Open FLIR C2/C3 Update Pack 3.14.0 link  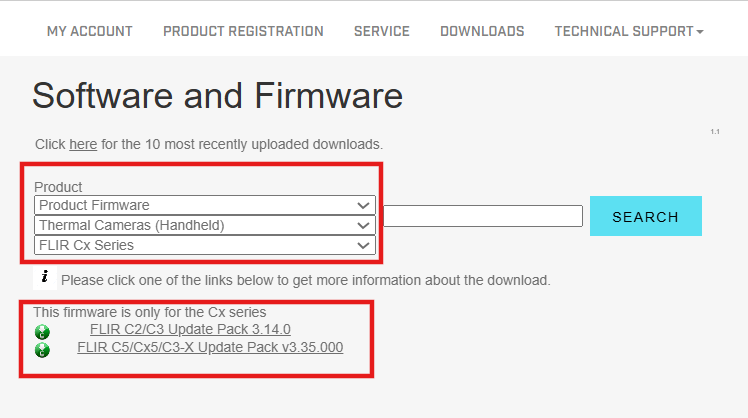[x=190, y=329]
